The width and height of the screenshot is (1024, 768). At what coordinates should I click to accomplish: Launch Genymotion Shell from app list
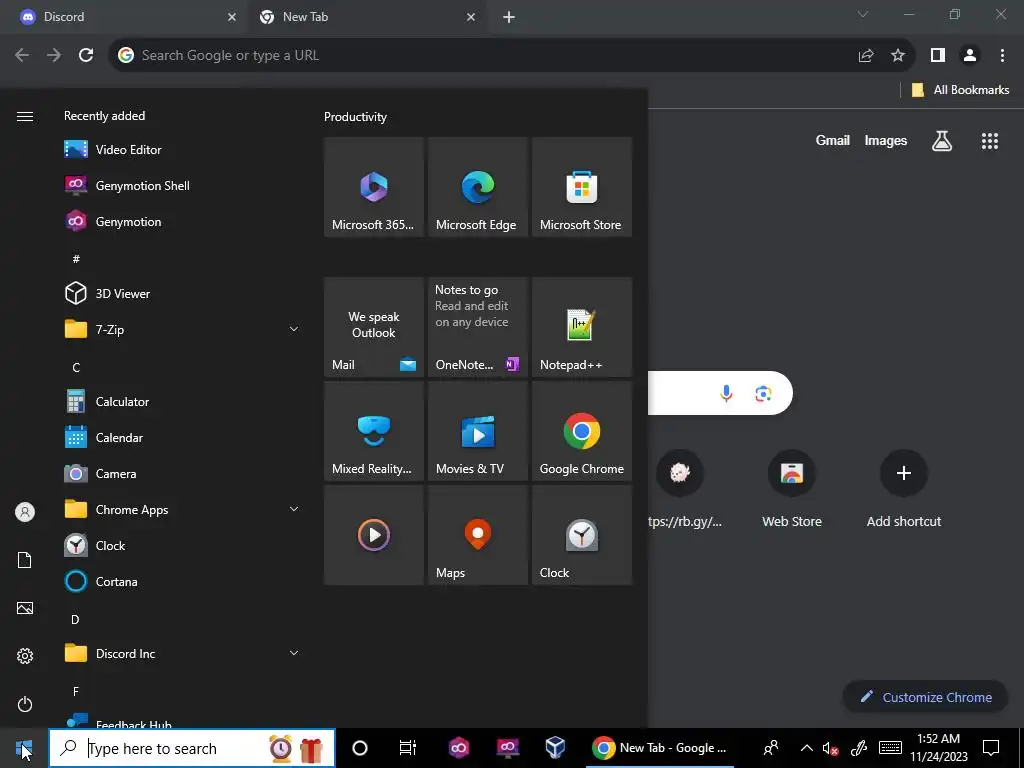(183, 185)
